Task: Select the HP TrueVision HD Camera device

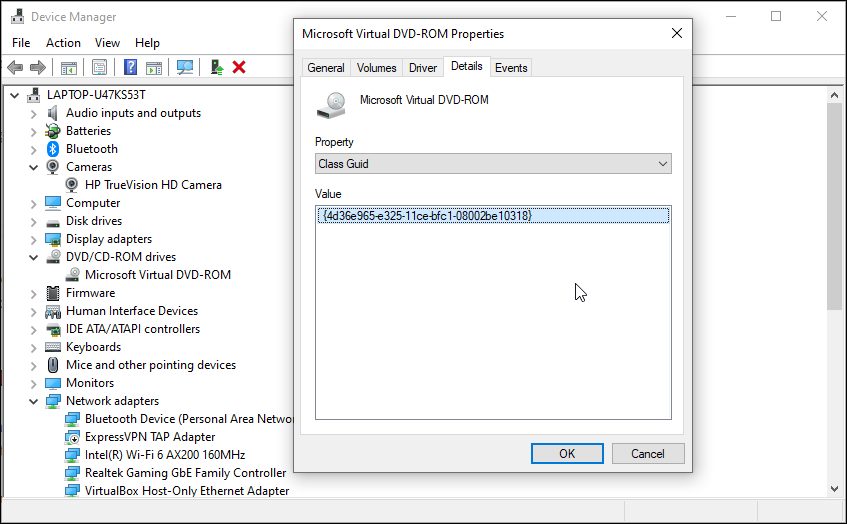Action: [153, 185]
